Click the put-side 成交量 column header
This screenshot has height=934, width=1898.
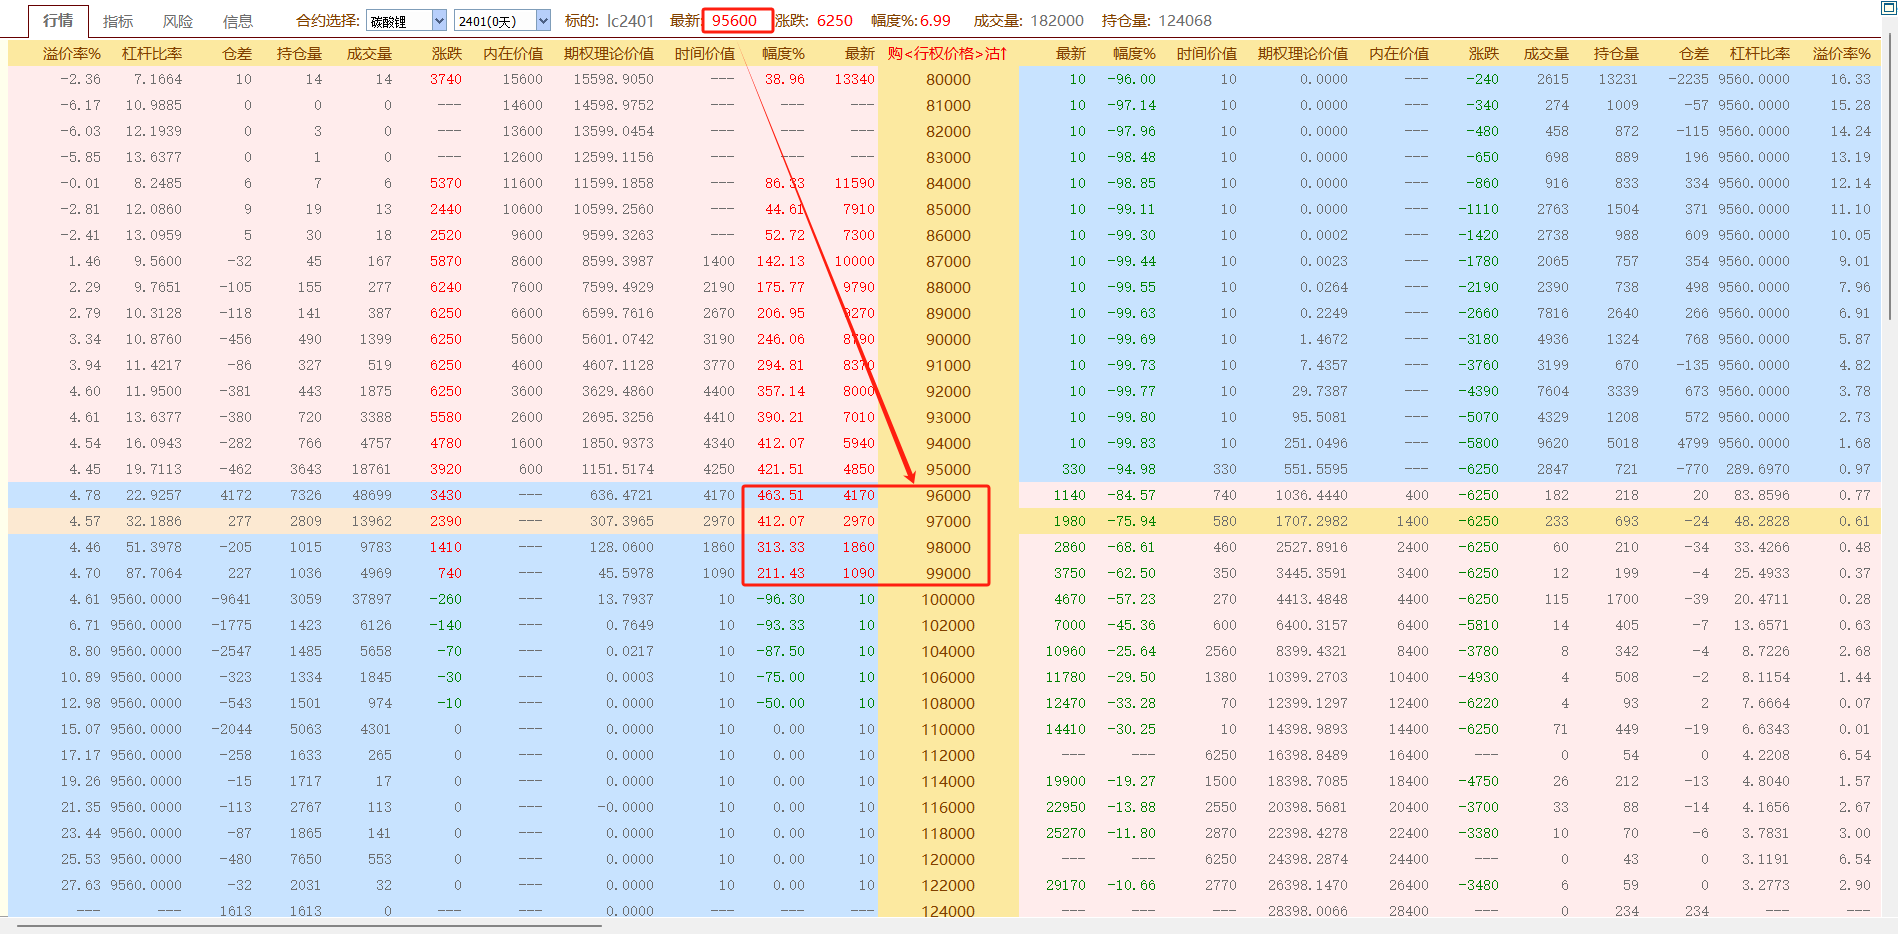tap(1545, 53)
